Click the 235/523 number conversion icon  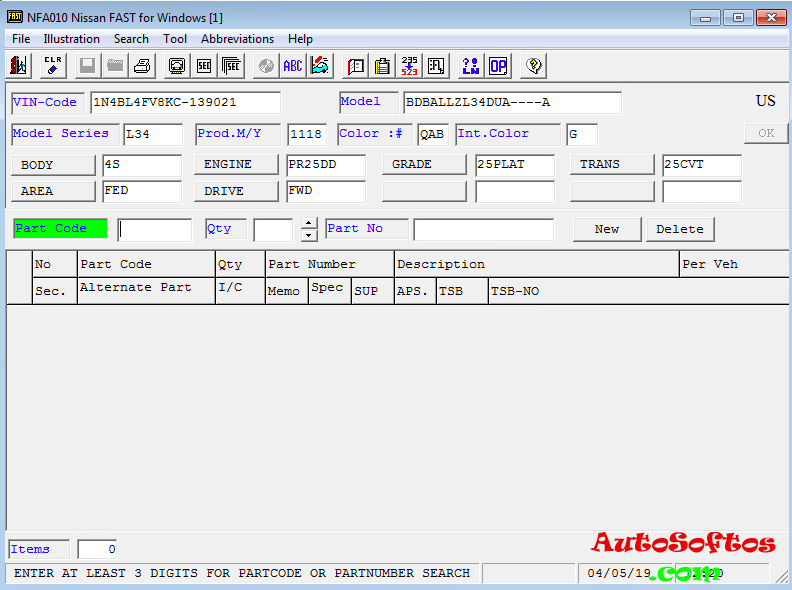point(410,66)
